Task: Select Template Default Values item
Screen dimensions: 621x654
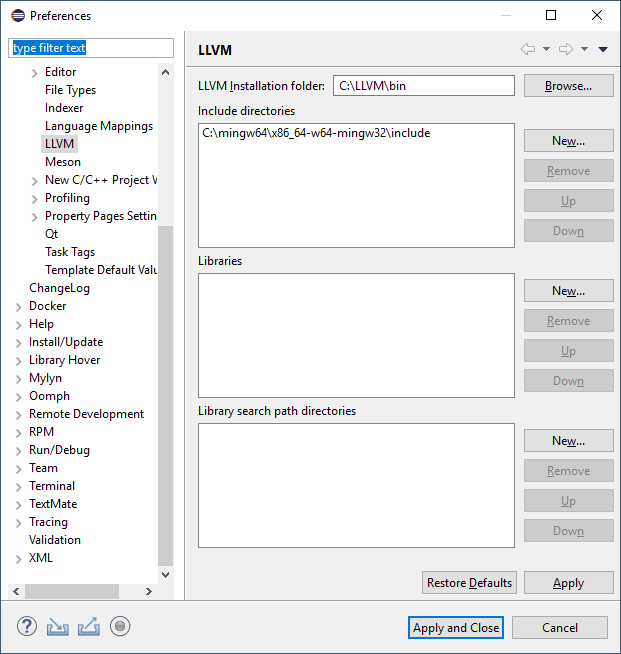Action: click(x=101, y=269)
